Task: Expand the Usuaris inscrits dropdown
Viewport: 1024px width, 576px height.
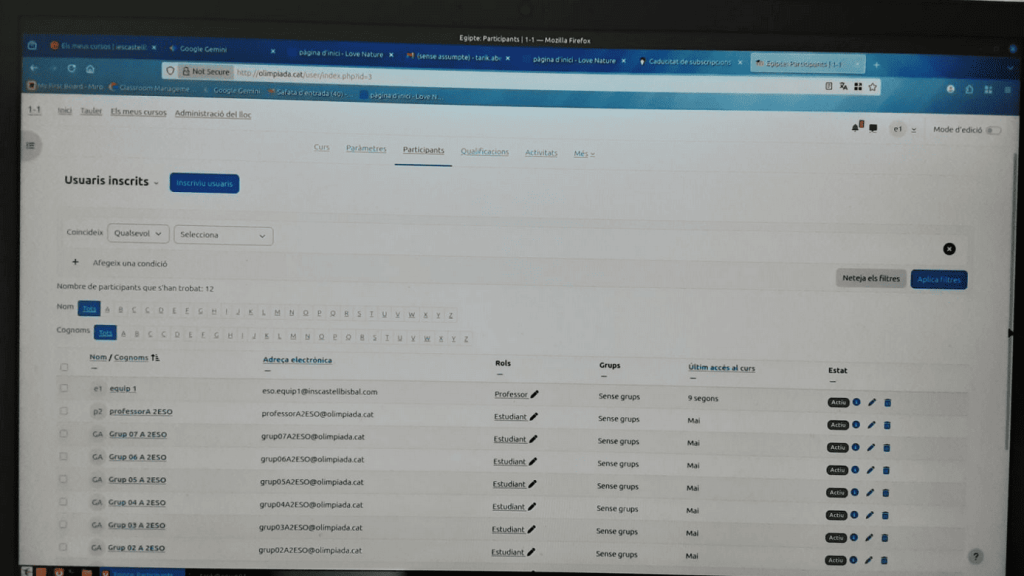Action: click(x=157, y=183)
